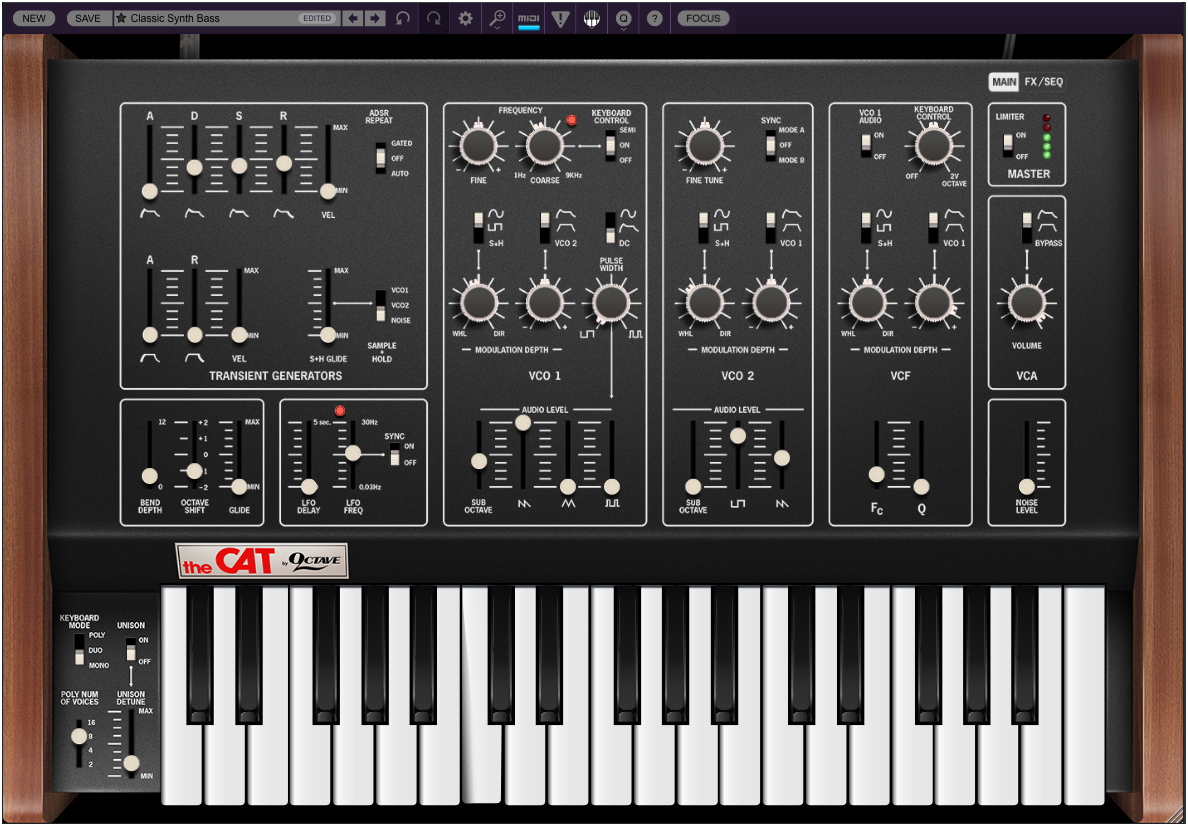Click the warning triangle panic icon
The width and height of the screenshot is (1188, 826).
[x=560, y=18]
